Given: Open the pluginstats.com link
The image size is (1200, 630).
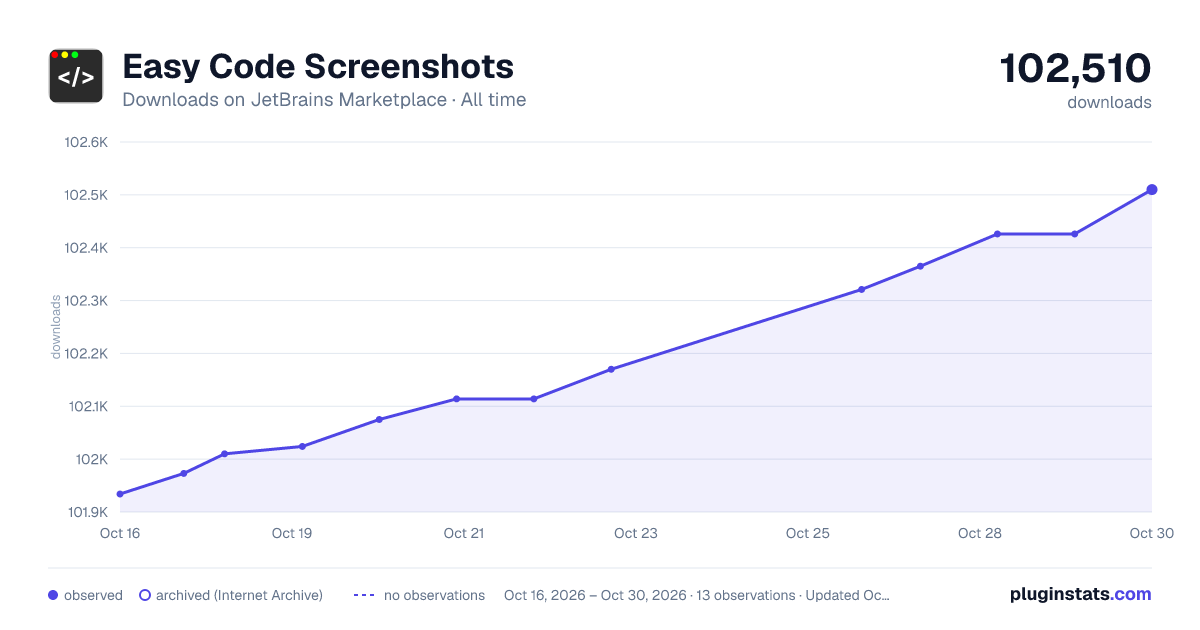Looking at the screenshot, I should click(1081, 594).
